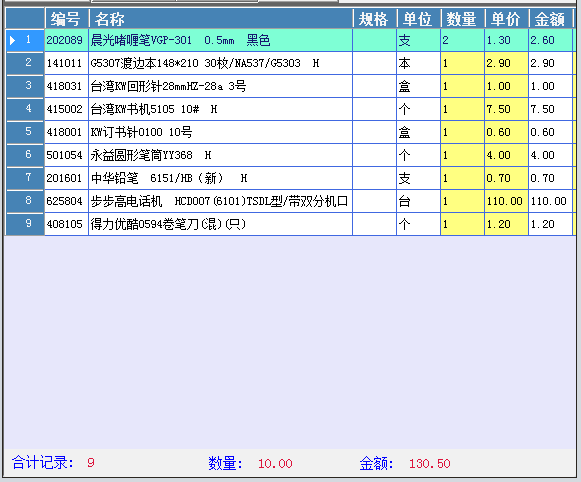
Task: Edit the unit price 2.90 cell
Action: click(507, 63)
